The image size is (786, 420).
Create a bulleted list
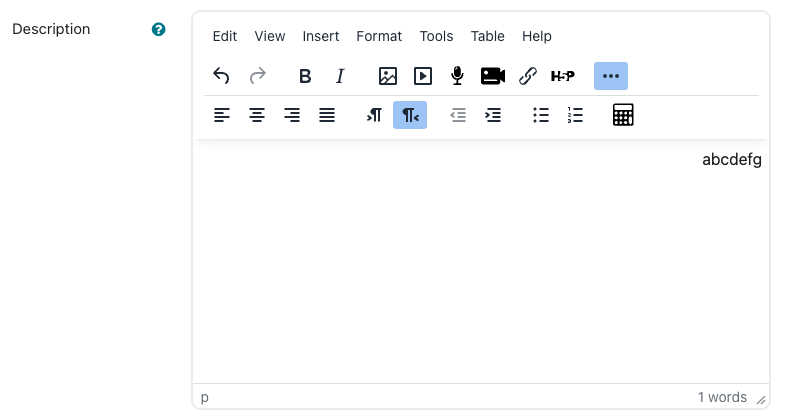[x=540, y=115]
